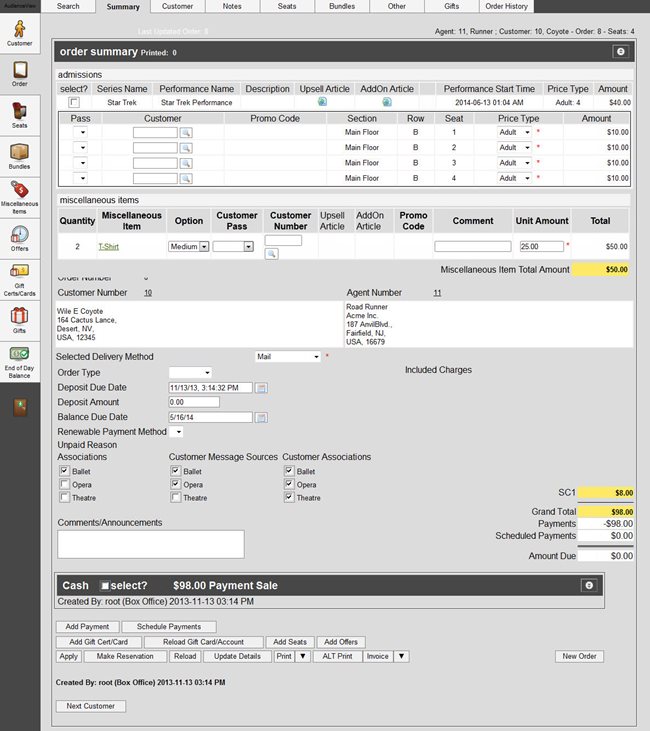
Task: Search customer for seat 3 row
Action: 186,164
